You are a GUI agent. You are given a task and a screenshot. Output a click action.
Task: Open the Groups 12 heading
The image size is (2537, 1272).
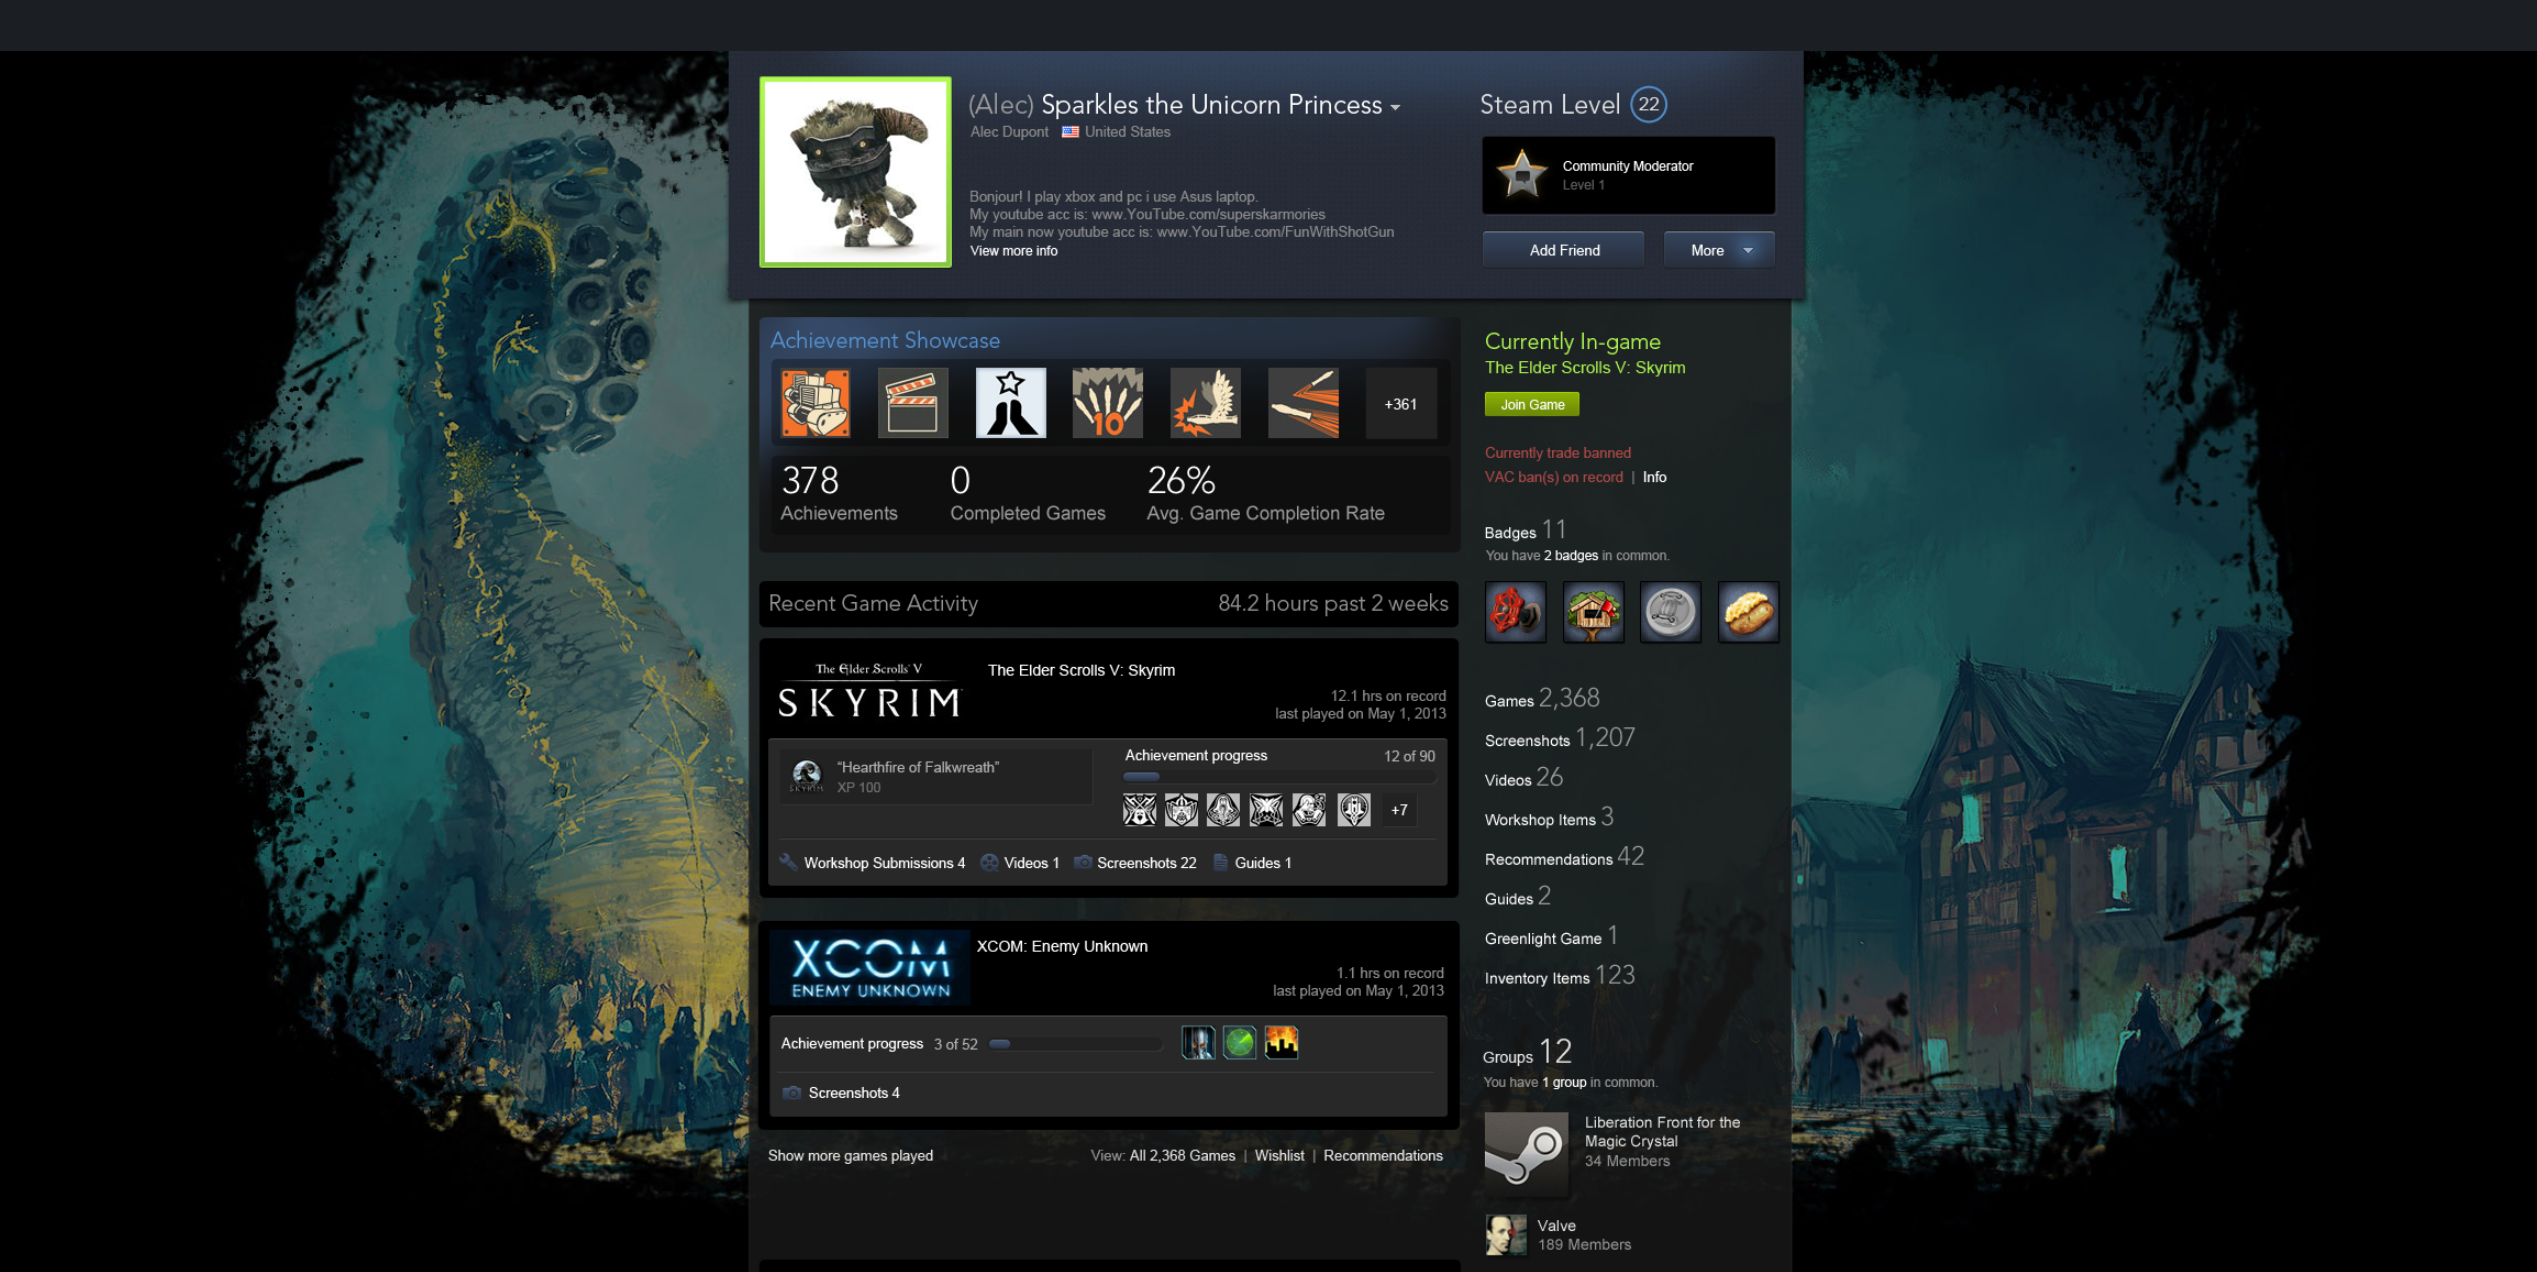point(1527,1052)
